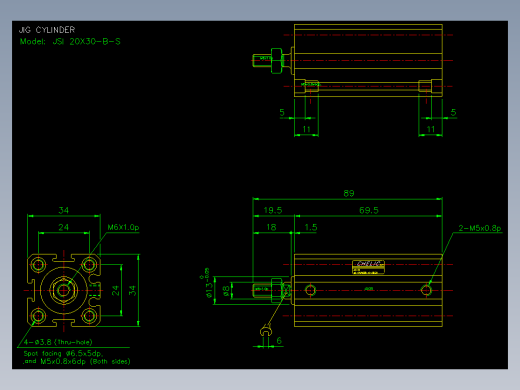This screenshot has width=520, height=390.
Task: Click the rod nut in top view
Action: (x=276, y=61)
